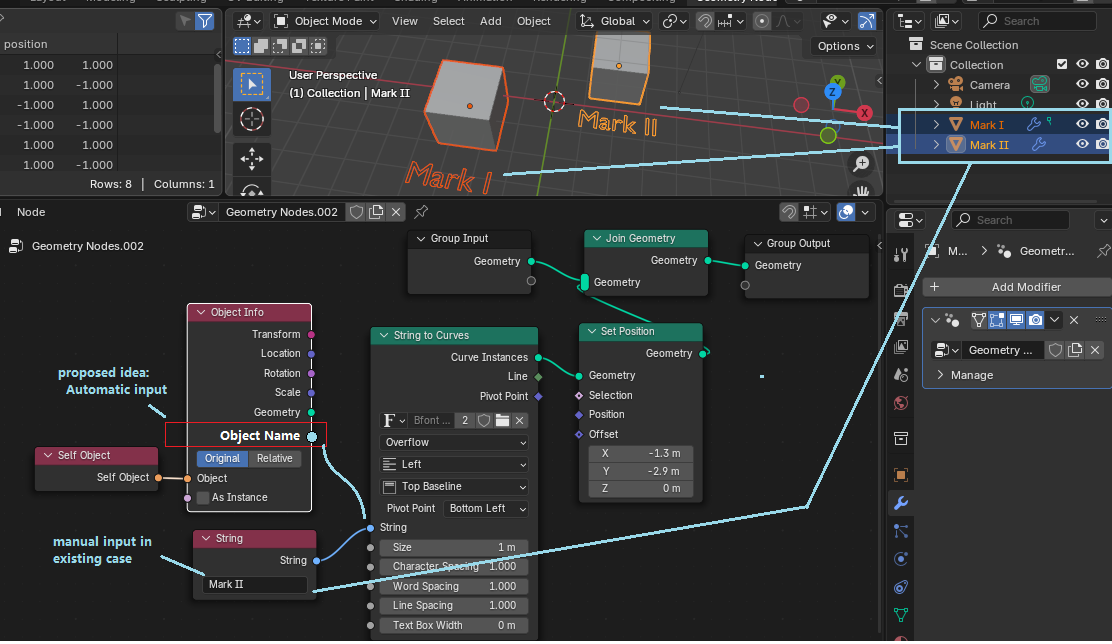Image resolution: width=1112 pixels, height=644 pixels.
Task: Click the outliner Search field
Action: (1038, 21)
